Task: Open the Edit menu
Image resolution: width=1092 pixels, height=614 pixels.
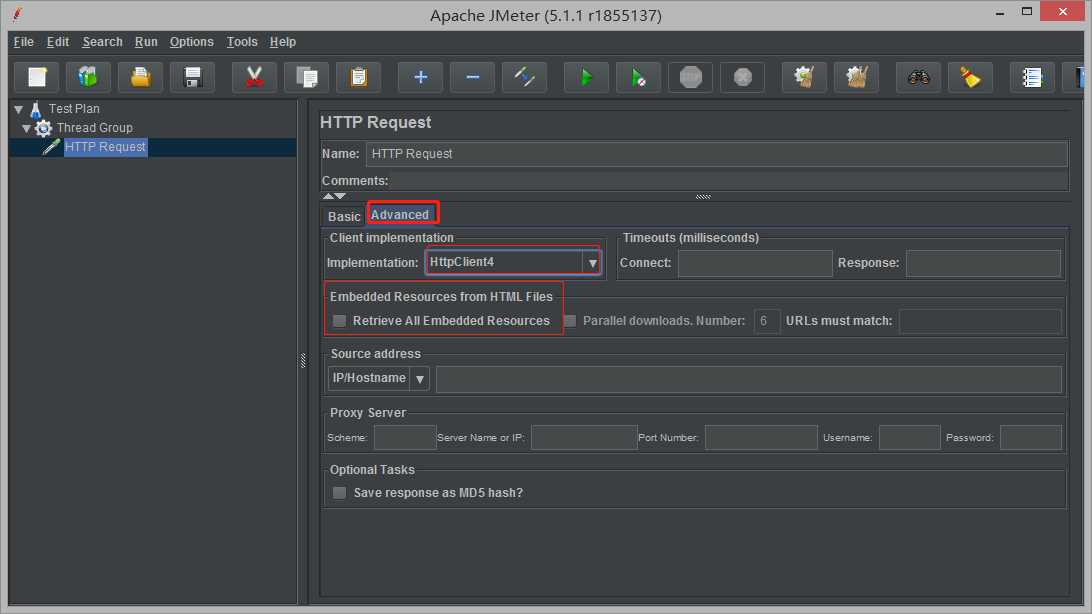Action: tap(58, 42)
